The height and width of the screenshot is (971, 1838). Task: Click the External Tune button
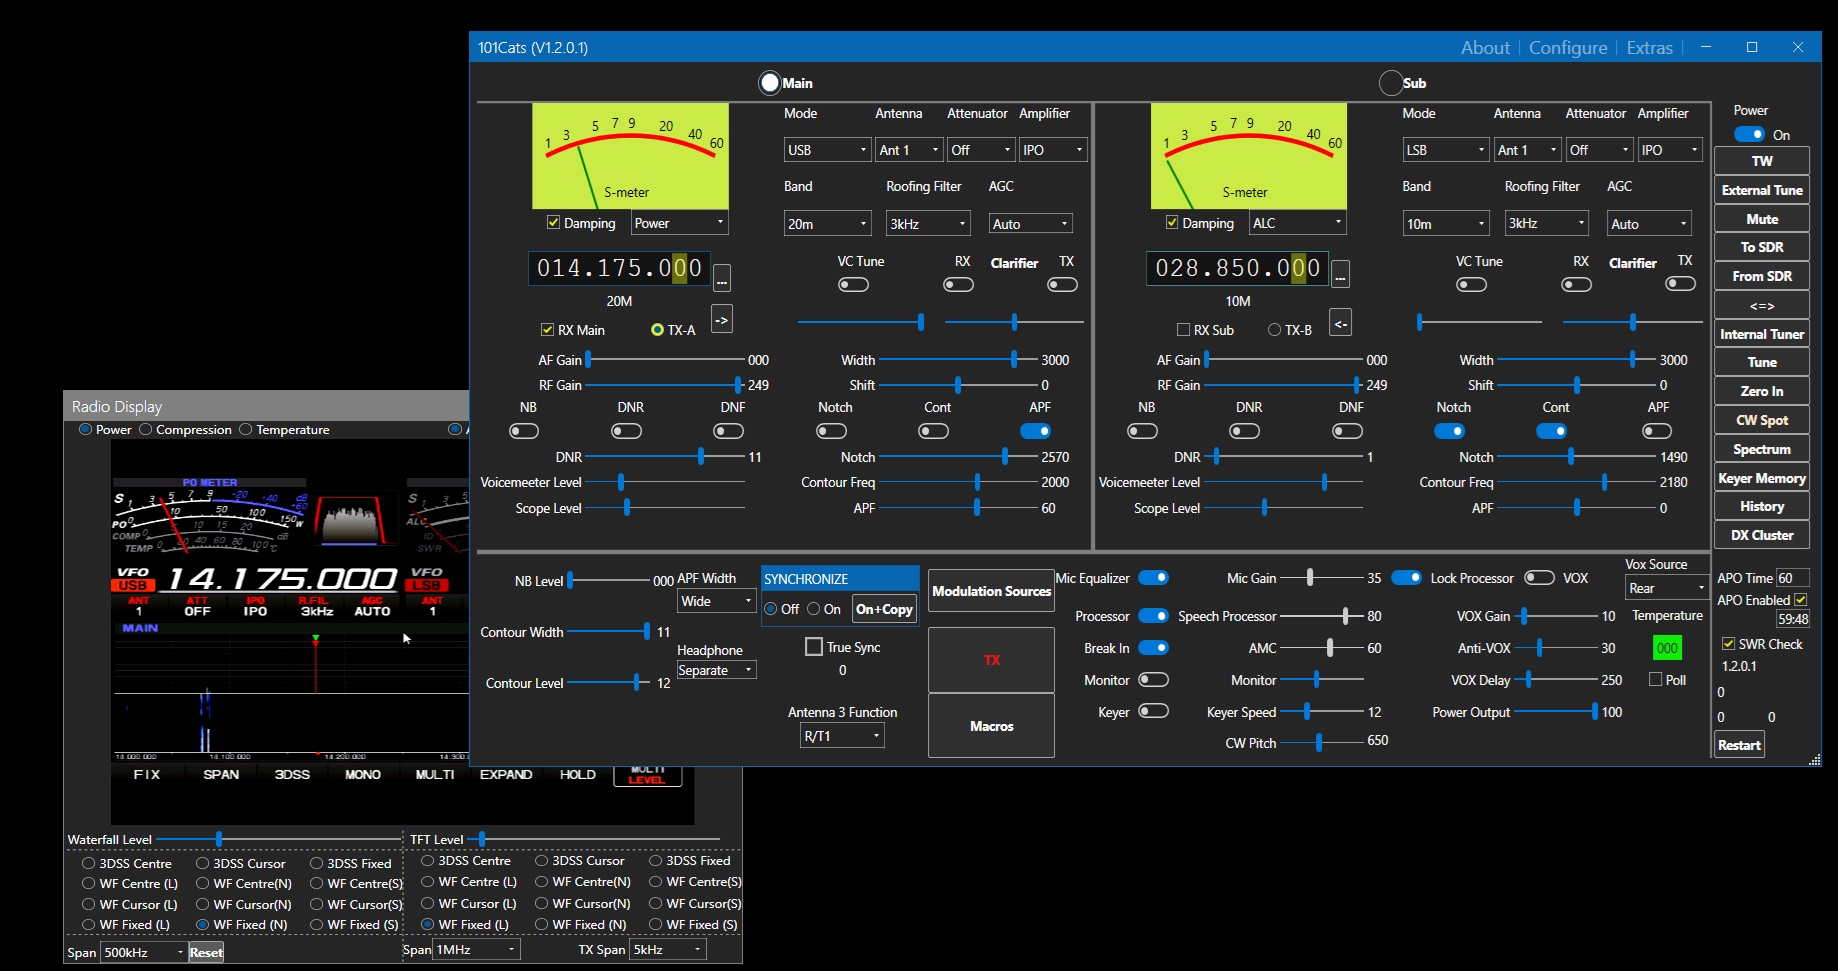(x=1762, y=190)
